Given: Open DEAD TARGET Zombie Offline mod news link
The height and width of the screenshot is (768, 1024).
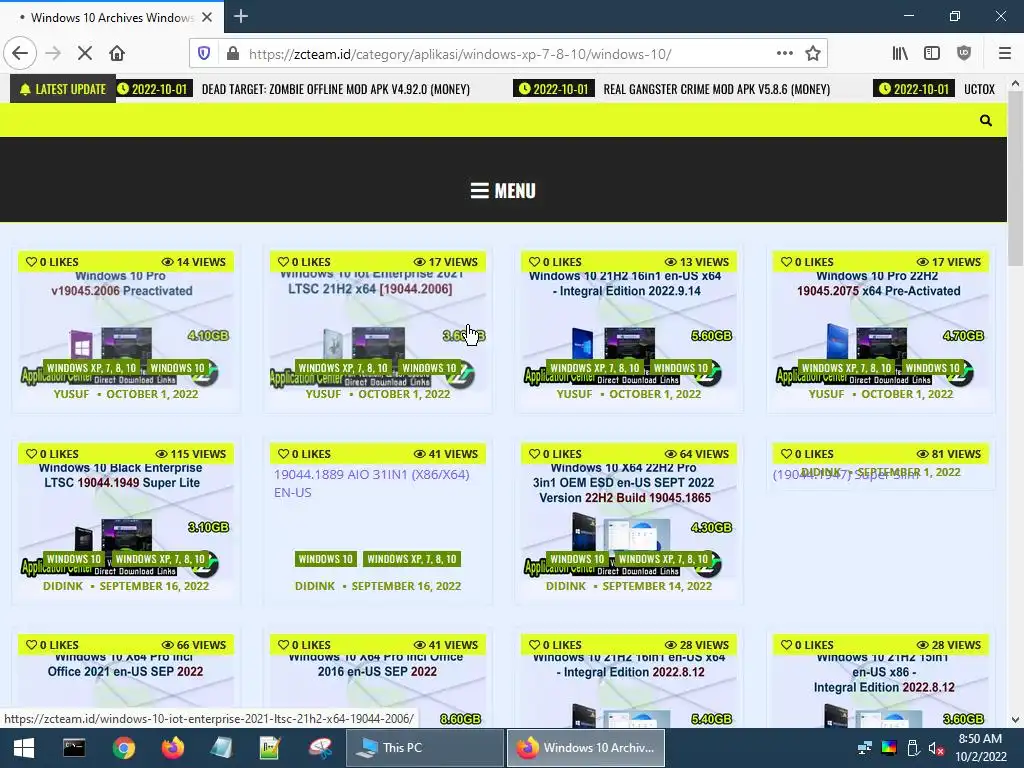Looking at the screenshot, I should tap(336, 89).
